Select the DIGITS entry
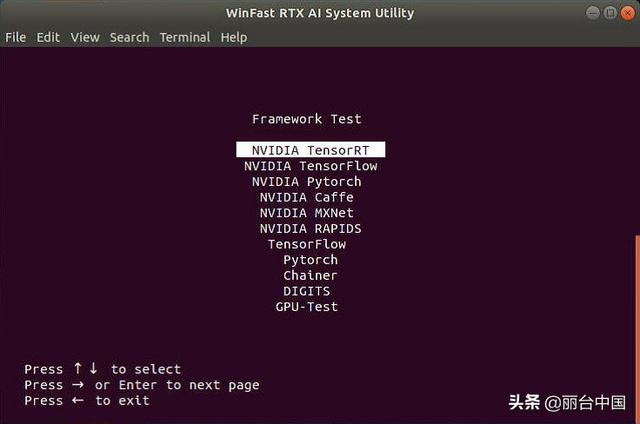Screen dimensions: 640x424 click(307, 291)
